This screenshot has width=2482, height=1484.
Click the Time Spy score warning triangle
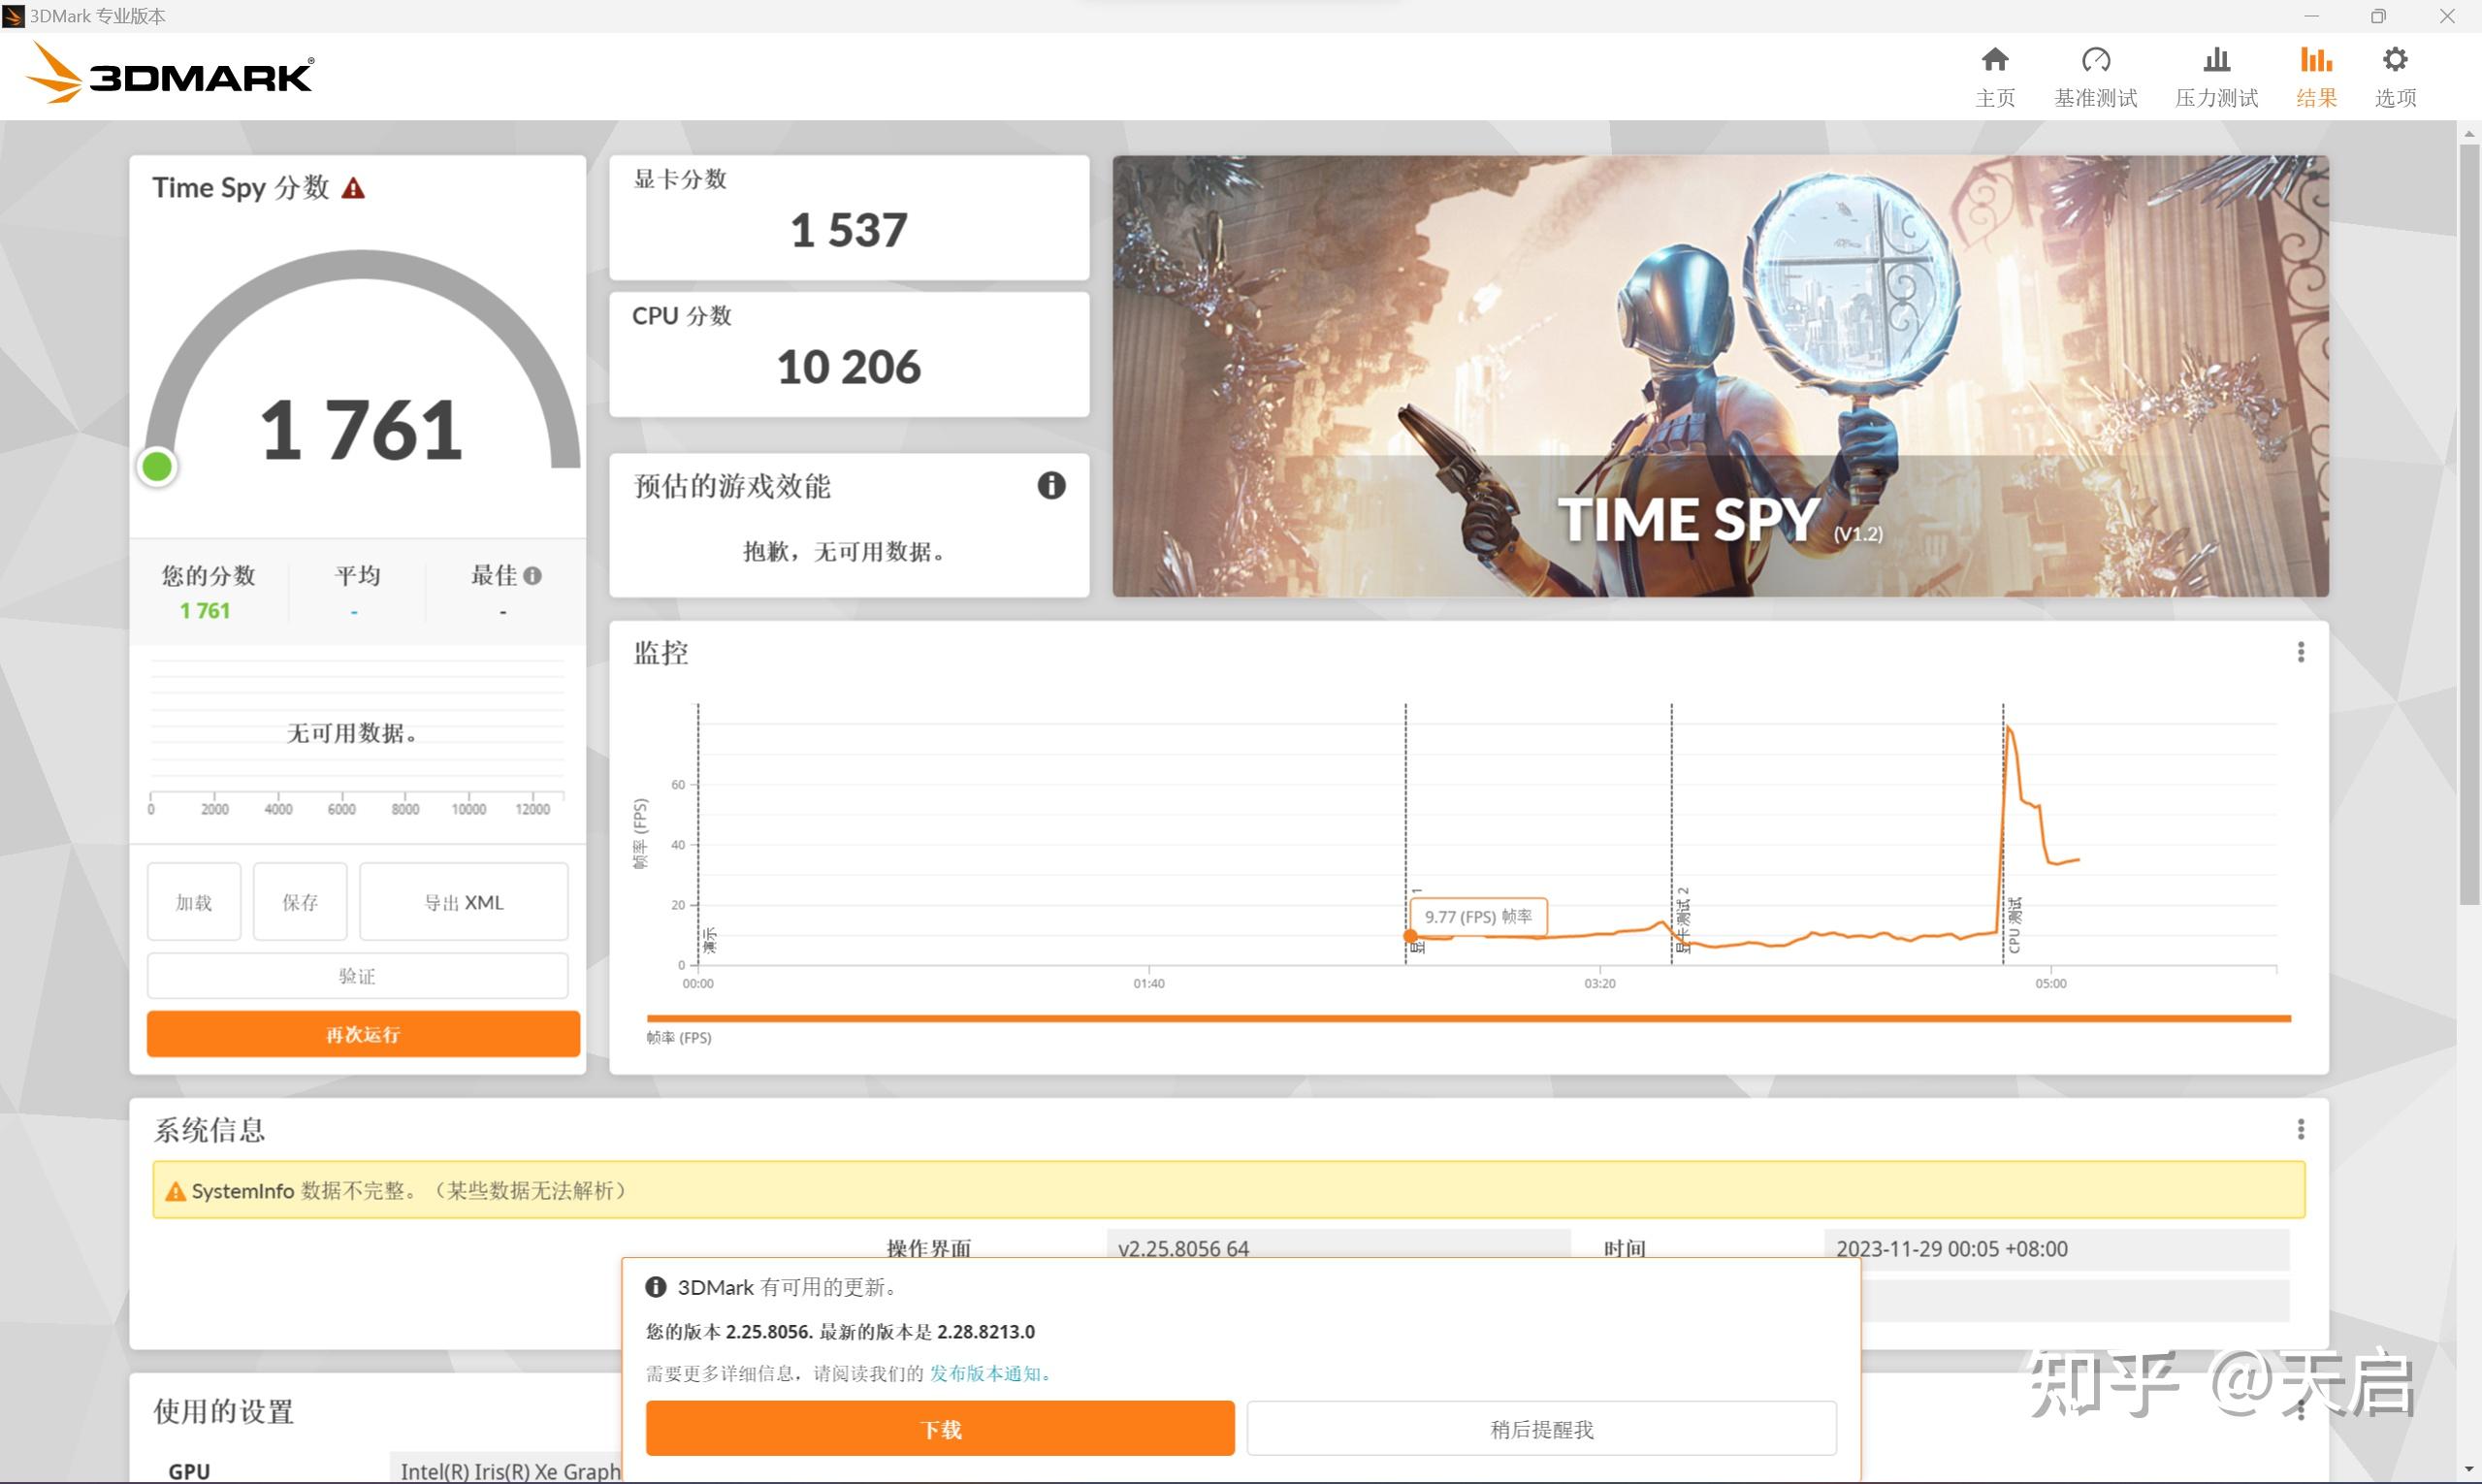[x=353, y=188]
